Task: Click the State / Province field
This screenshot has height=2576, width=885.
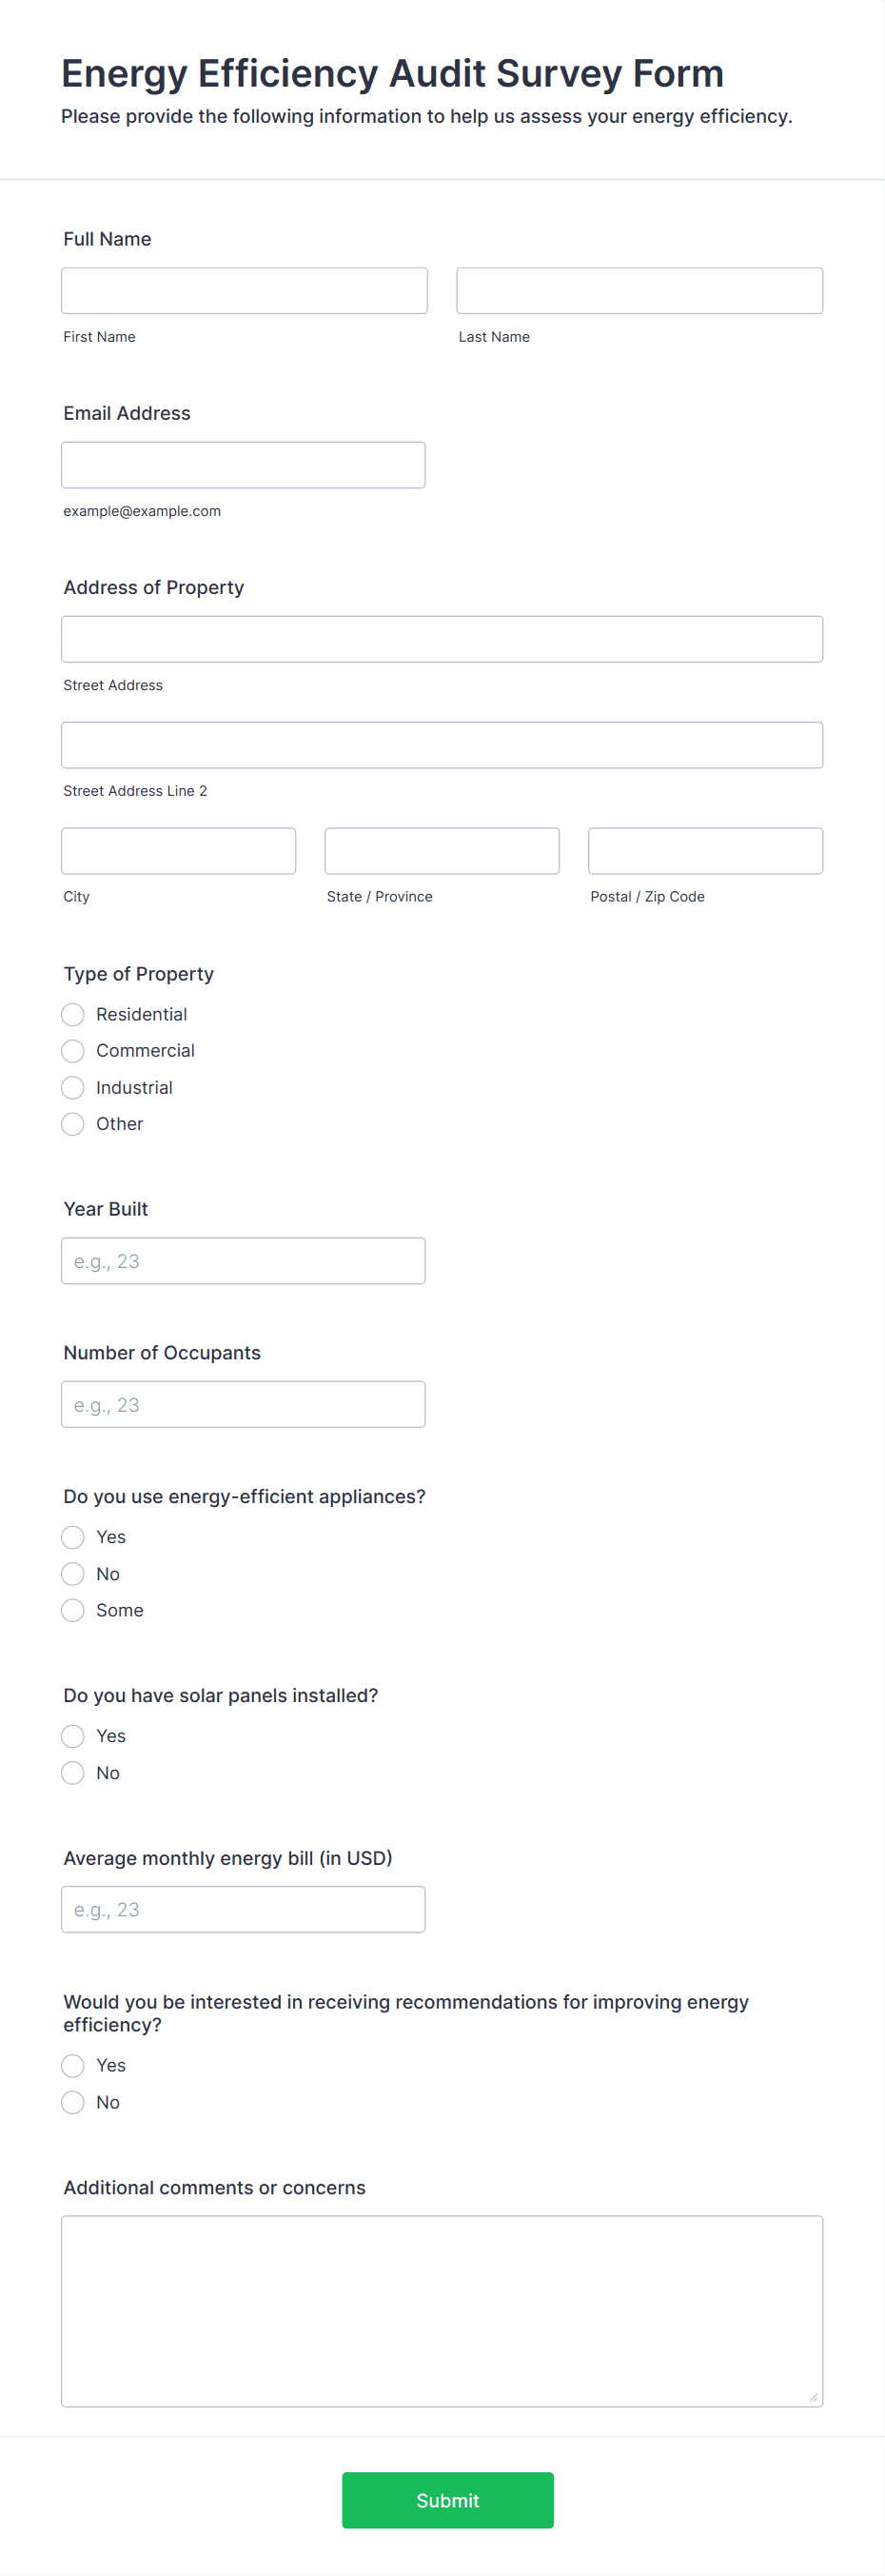Action: click(x=442, y=851)
